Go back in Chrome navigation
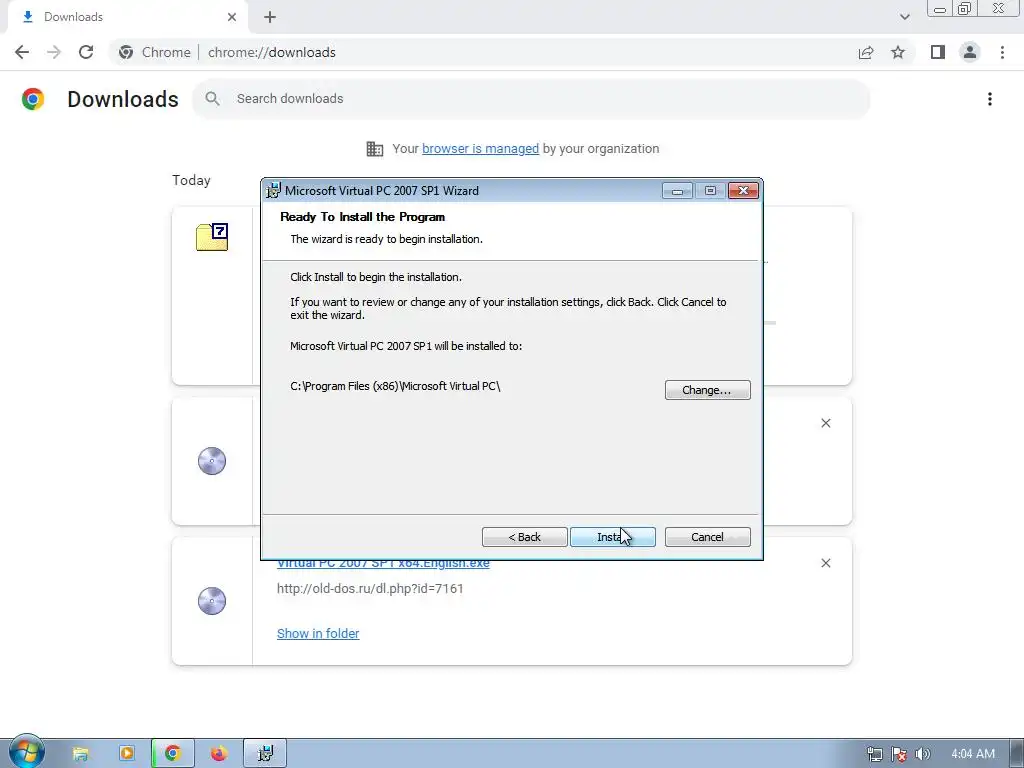The height and width of the screenshot is (768, 1024). 22,52
